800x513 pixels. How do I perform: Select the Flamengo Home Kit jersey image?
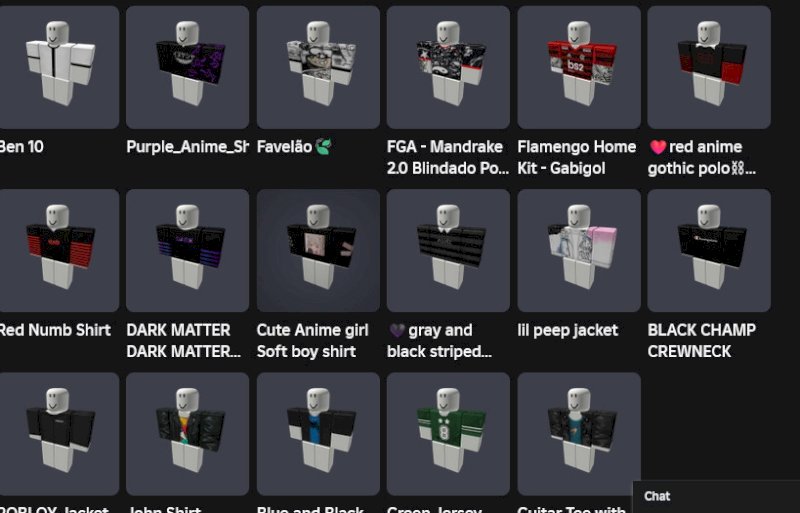(x=579, y=67)
